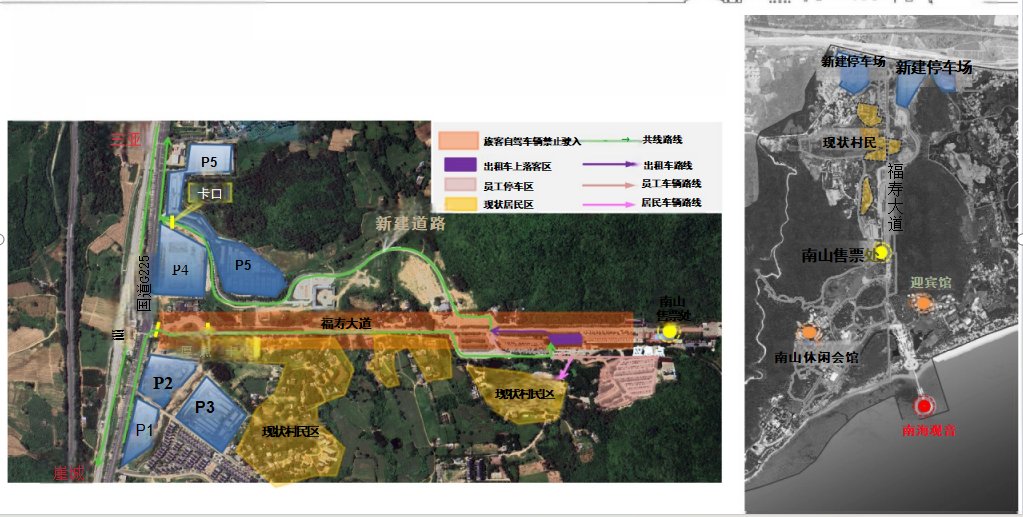
Task: Click the orange 迎宾馆 marker
Action: [x=924, y=303]
